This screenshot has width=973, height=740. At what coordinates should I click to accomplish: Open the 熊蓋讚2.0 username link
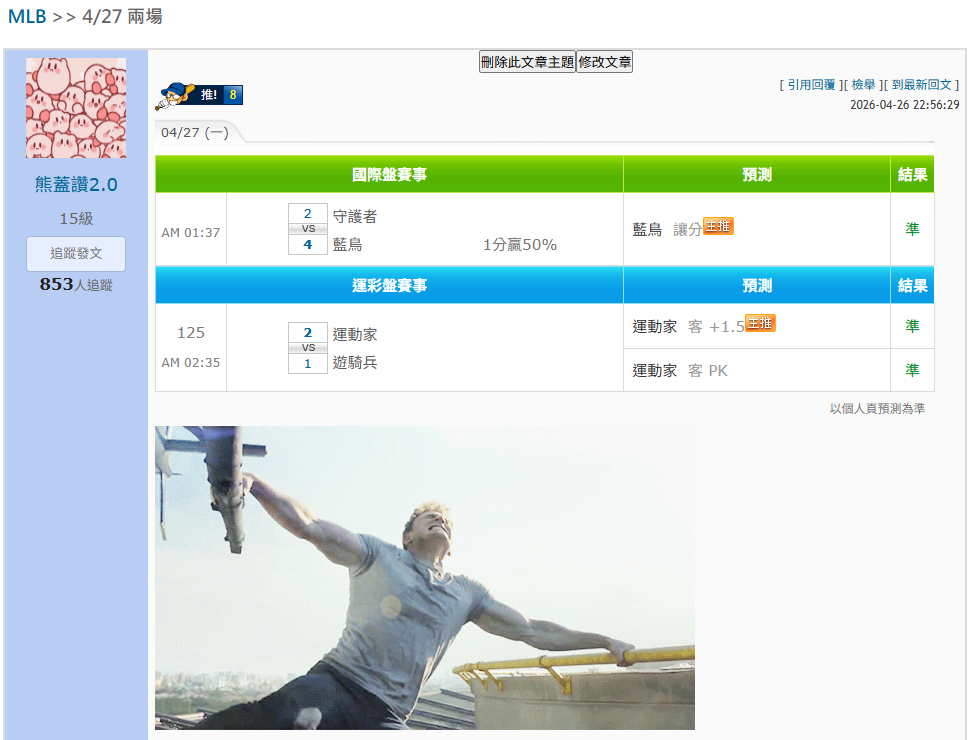(76, 184)
